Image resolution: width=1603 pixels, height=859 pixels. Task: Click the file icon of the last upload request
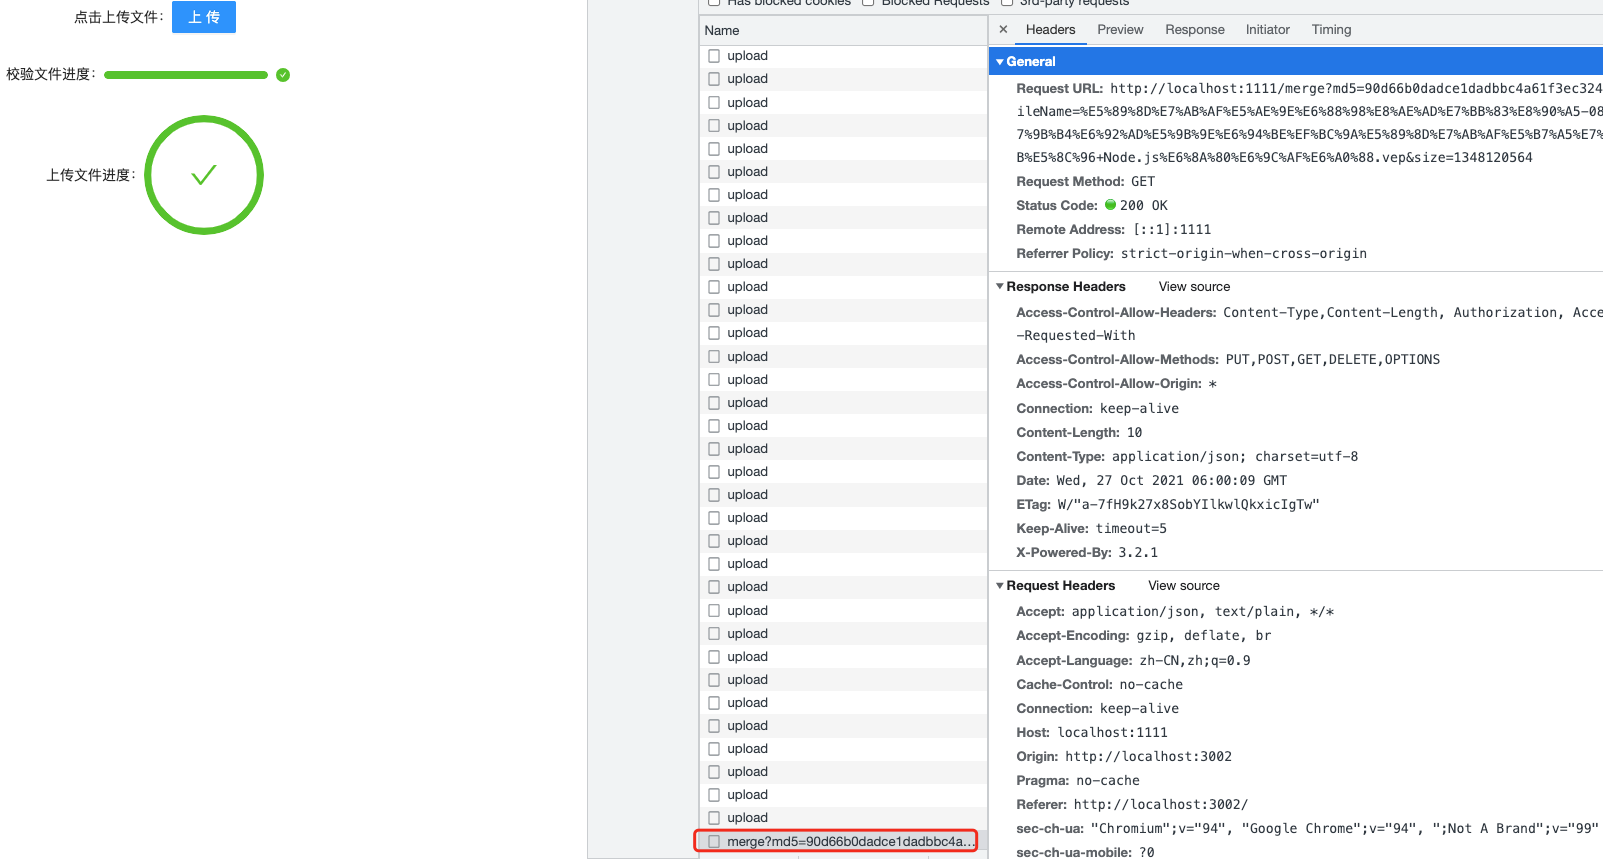[714, 818]
